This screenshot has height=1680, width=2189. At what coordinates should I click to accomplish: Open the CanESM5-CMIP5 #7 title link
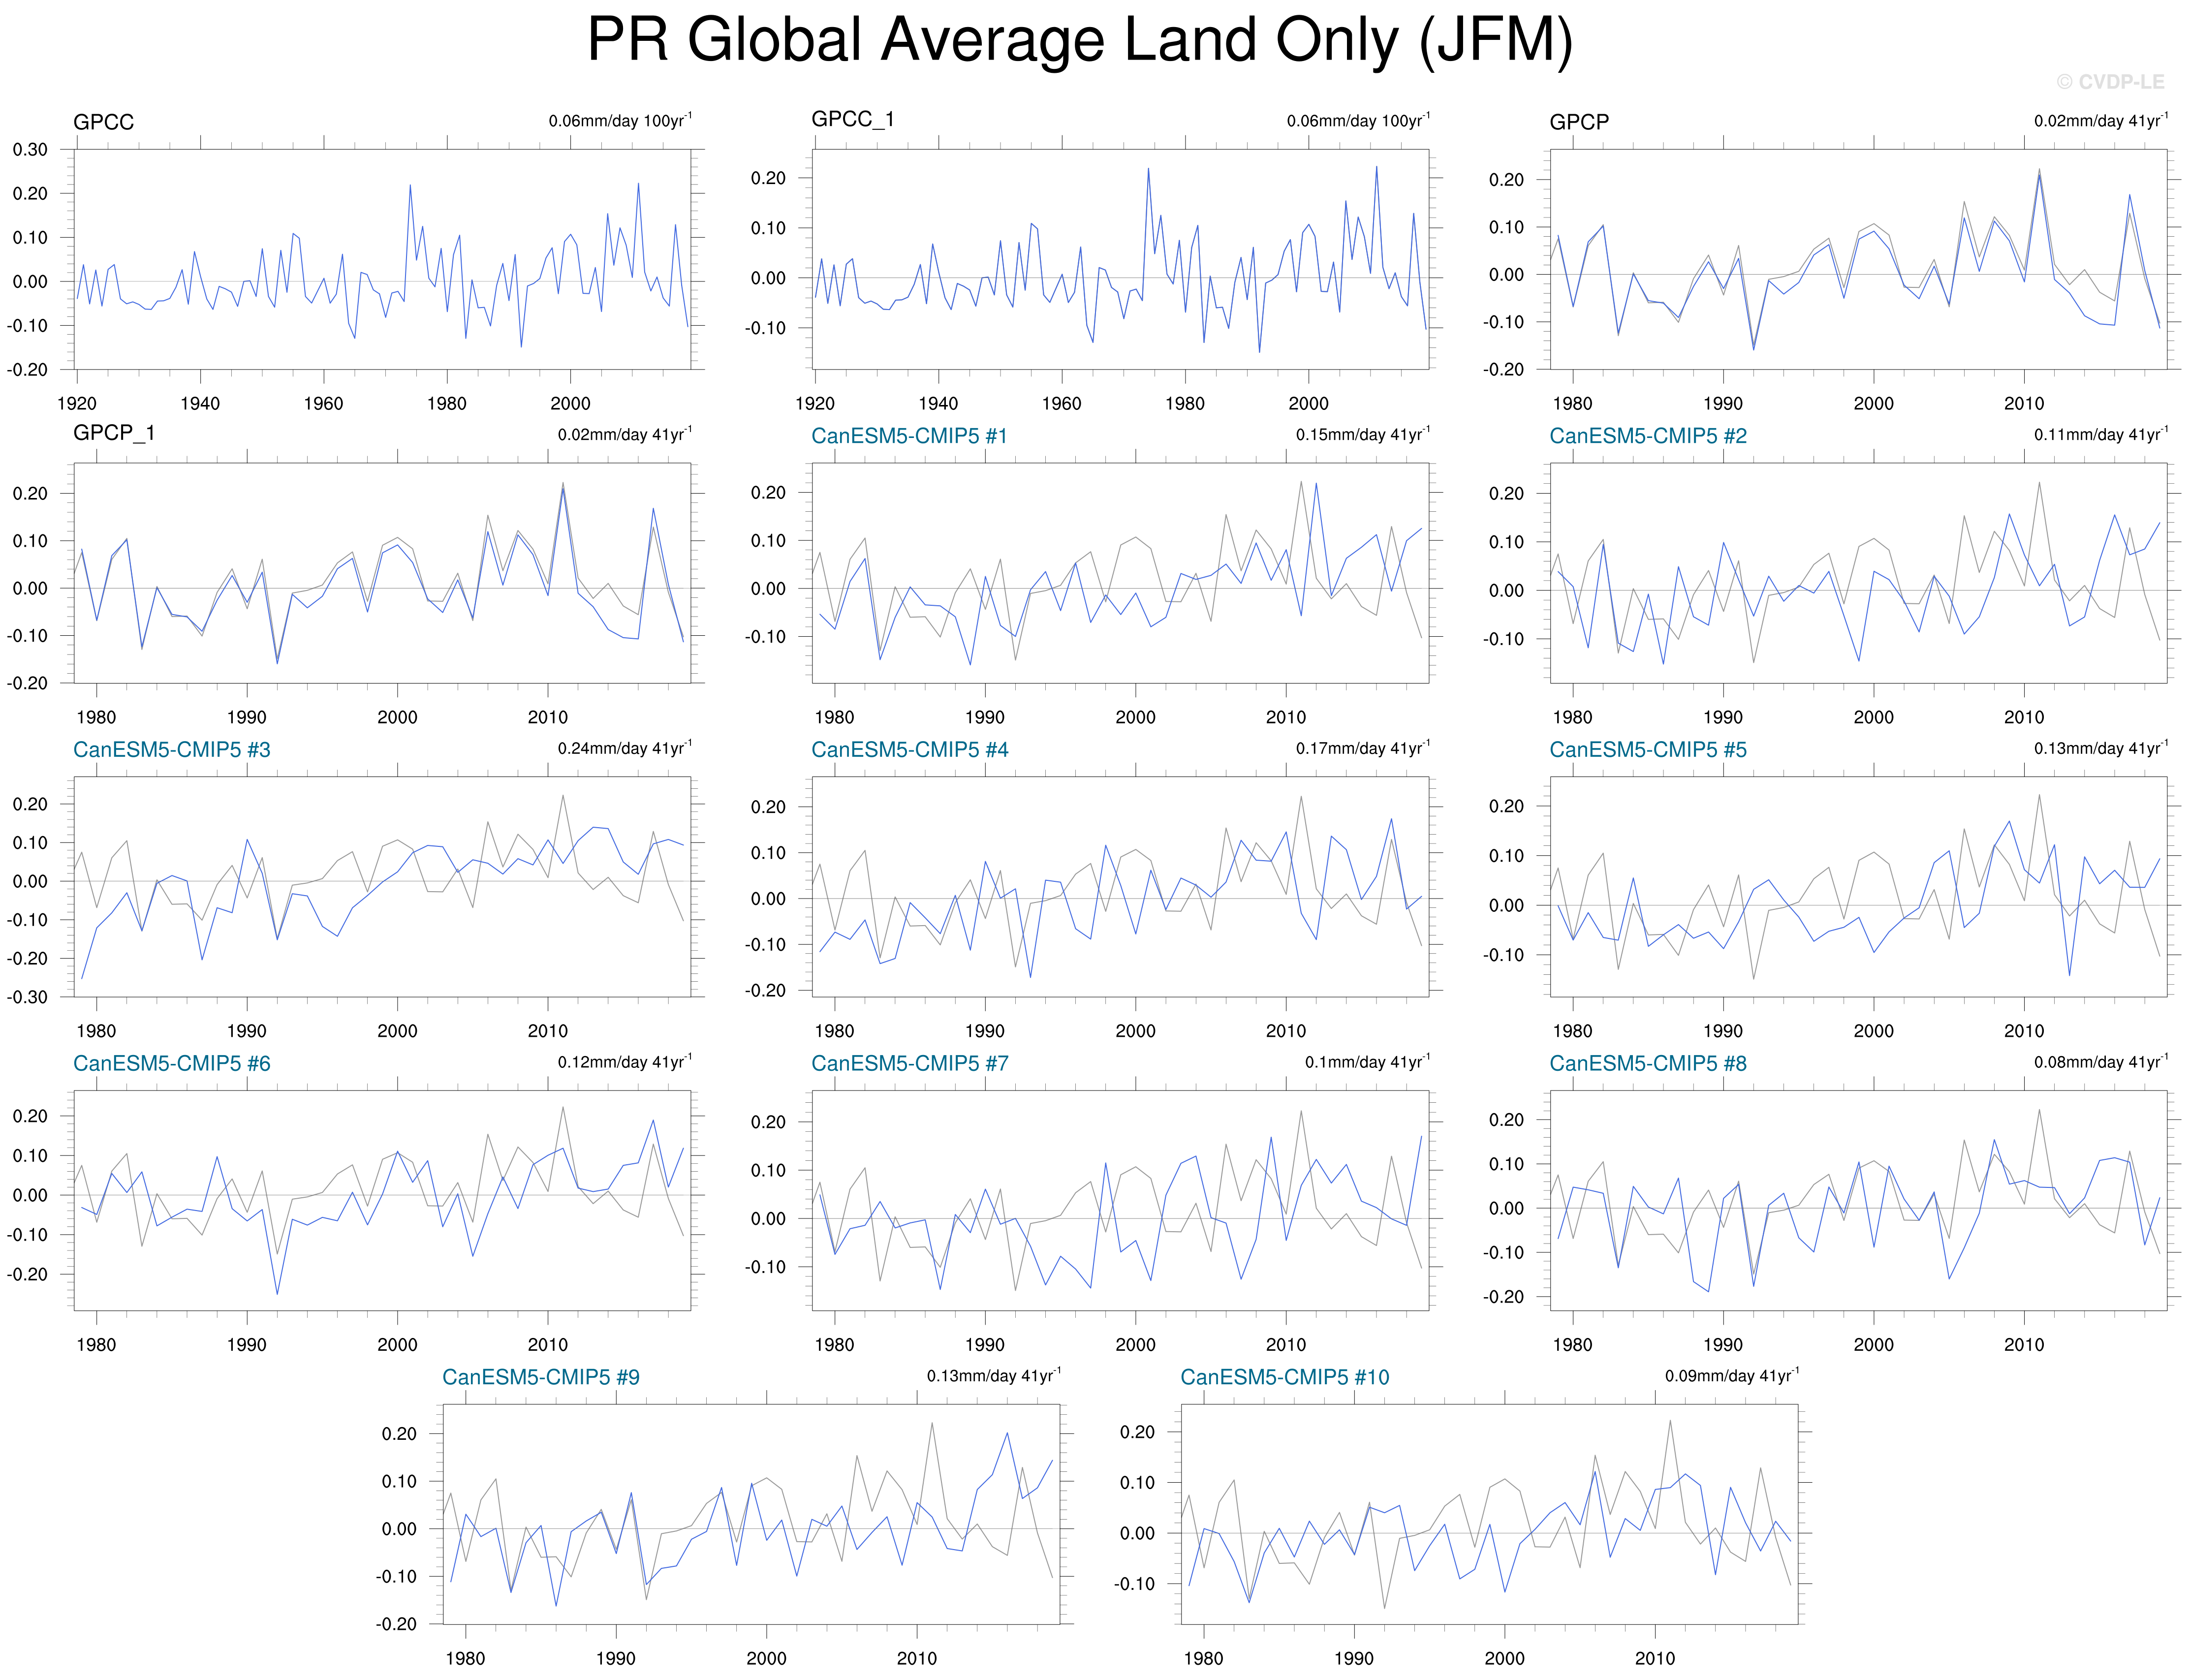[908, 1063]
